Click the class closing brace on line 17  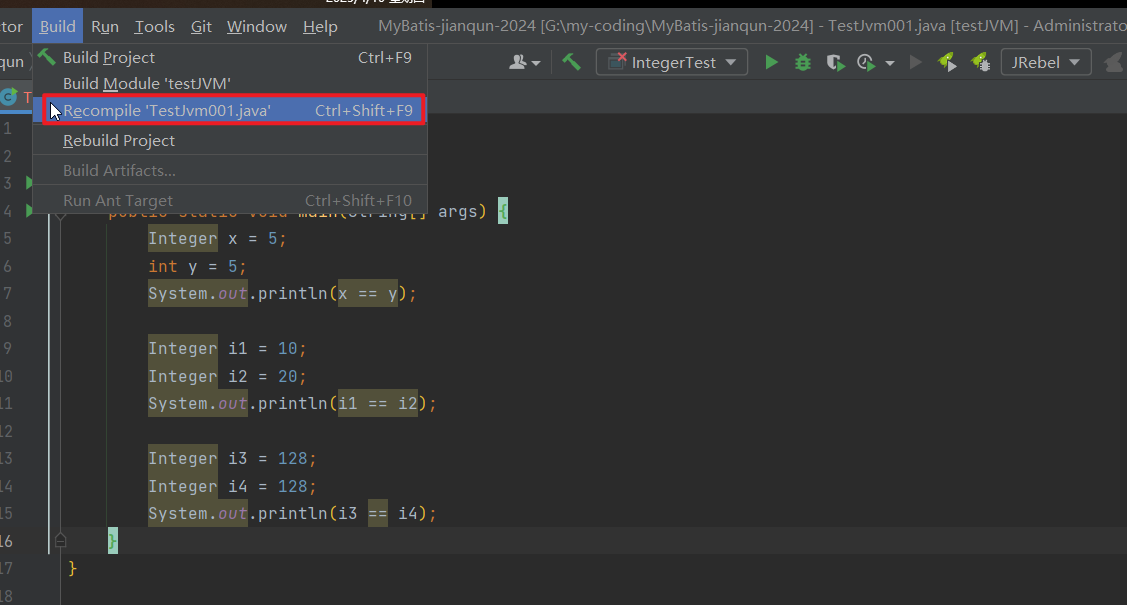click(x=72, y=568)
